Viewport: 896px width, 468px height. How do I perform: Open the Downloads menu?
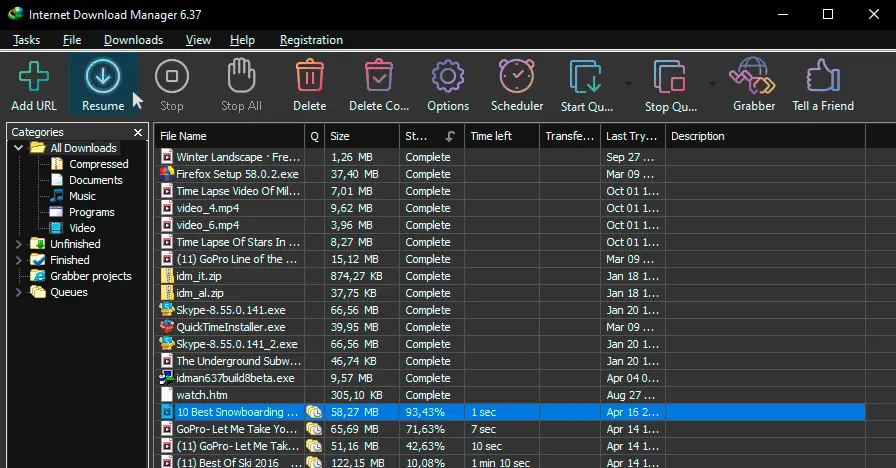[133, 40]
